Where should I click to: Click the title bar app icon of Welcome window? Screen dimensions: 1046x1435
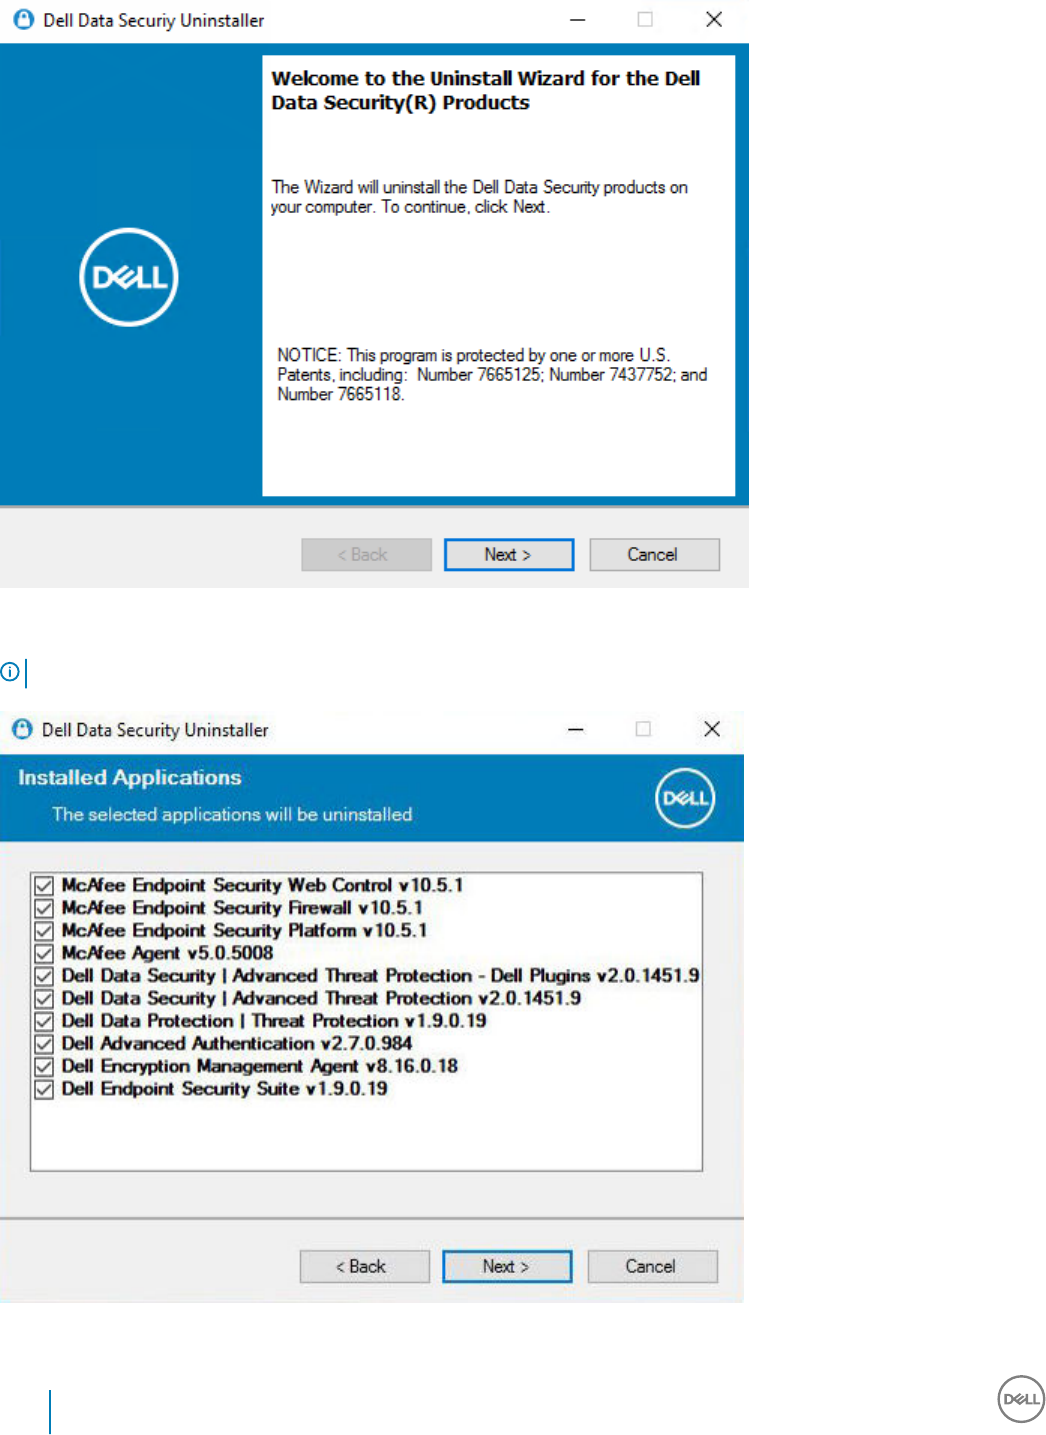pos(23,20)
